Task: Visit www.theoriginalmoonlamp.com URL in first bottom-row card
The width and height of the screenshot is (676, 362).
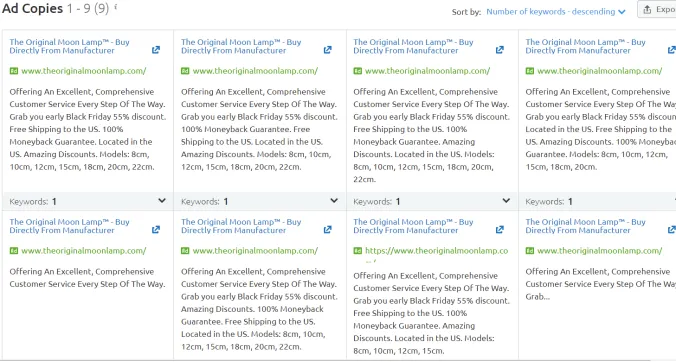Action: pos(84,250)
